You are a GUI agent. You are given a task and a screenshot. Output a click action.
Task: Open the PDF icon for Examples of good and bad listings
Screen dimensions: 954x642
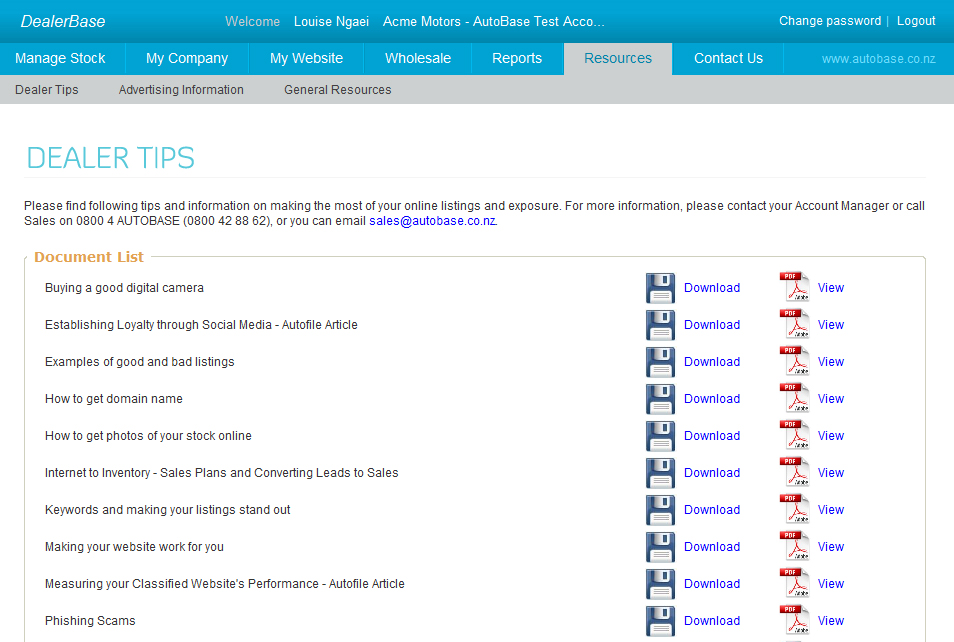(794, 361)
